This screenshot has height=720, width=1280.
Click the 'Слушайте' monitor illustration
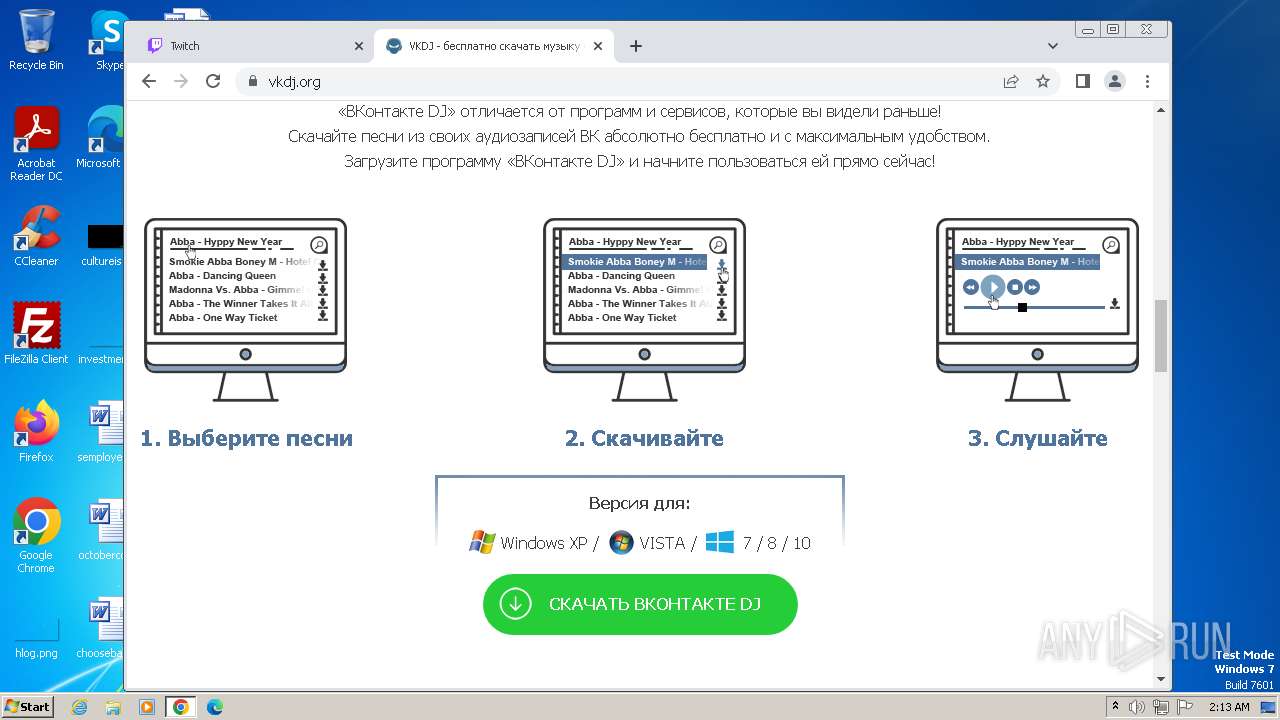(x=1037, y=310)
